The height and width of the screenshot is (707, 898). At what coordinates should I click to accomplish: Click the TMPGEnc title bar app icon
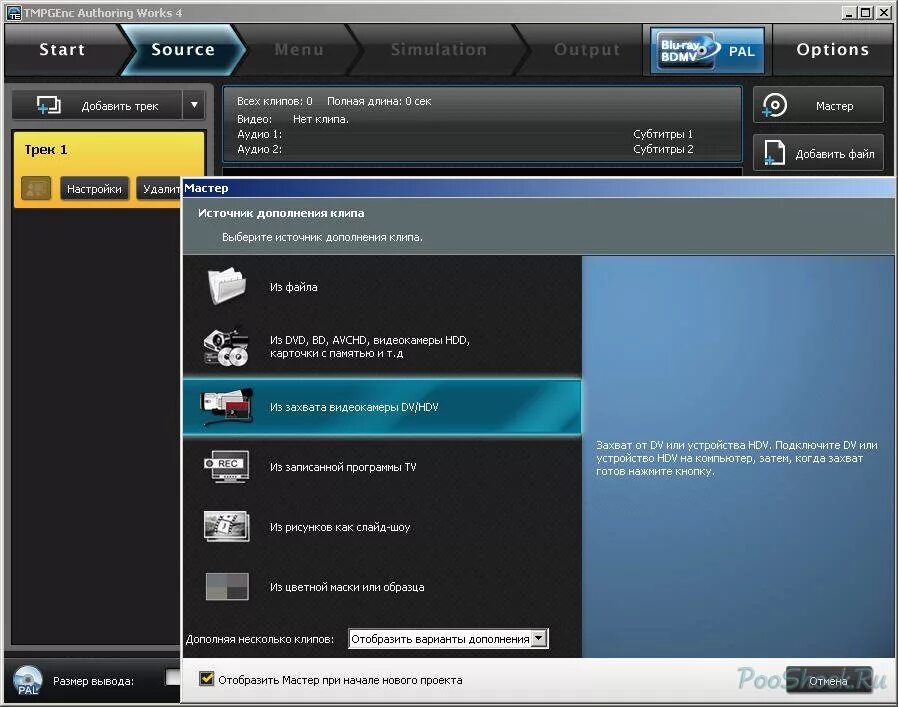[x=14, y=12]
